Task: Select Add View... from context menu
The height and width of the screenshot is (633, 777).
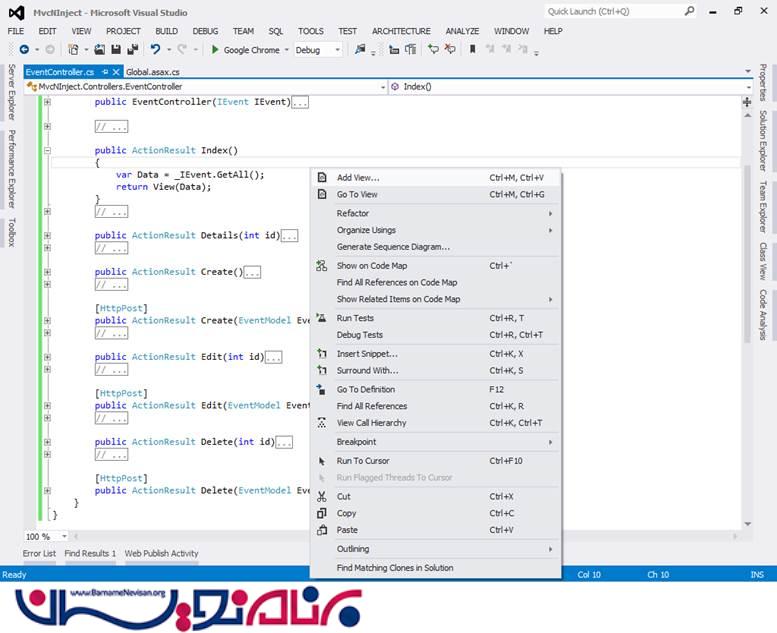Action: (x=358, y=178)
